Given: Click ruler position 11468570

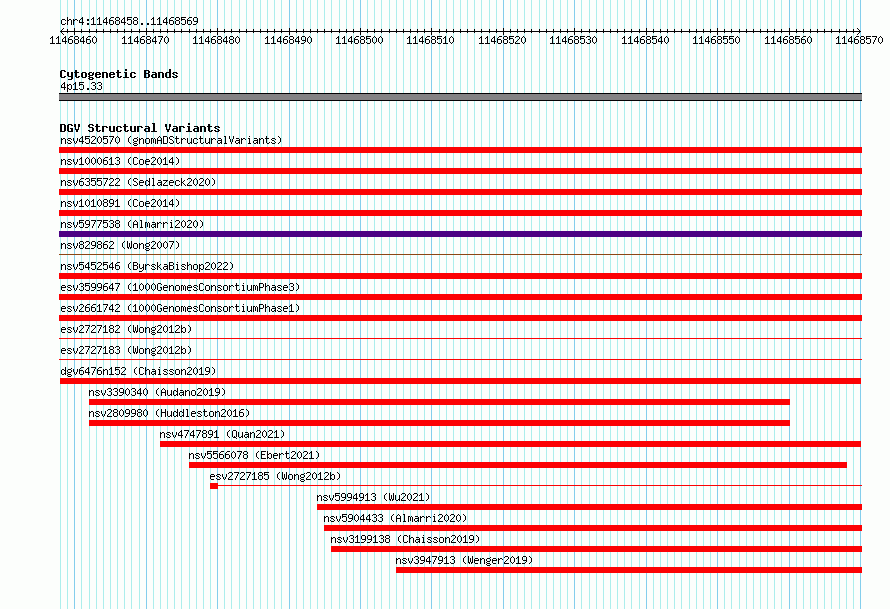Looking at the screenshot, I should click(x=859, y=40).
